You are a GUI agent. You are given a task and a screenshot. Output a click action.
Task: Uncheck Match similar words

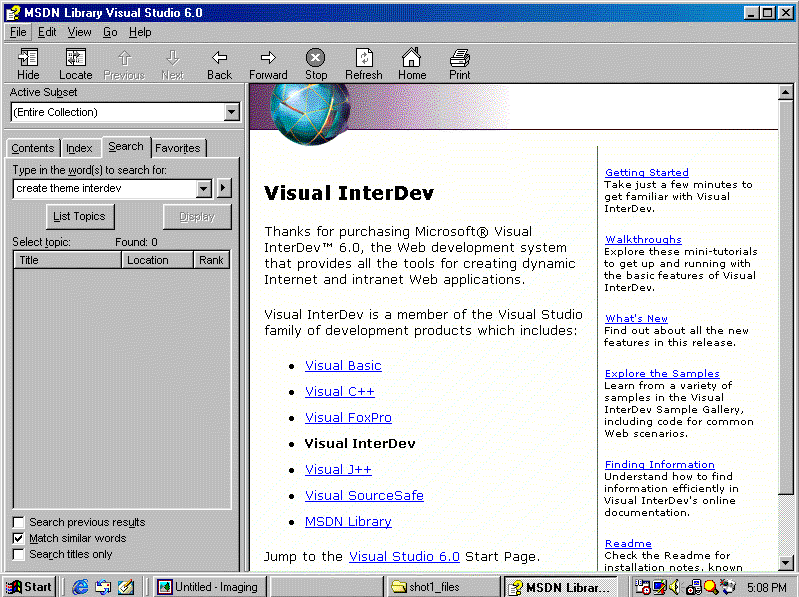pos(18,538)
